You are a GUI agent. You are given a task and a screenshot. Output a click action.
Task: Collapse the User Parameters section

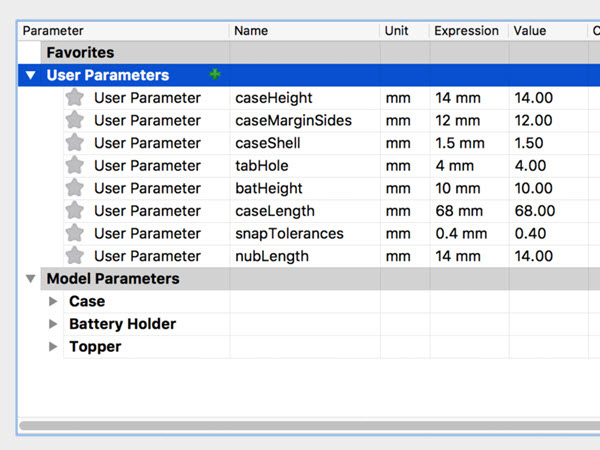click(31, 75)
